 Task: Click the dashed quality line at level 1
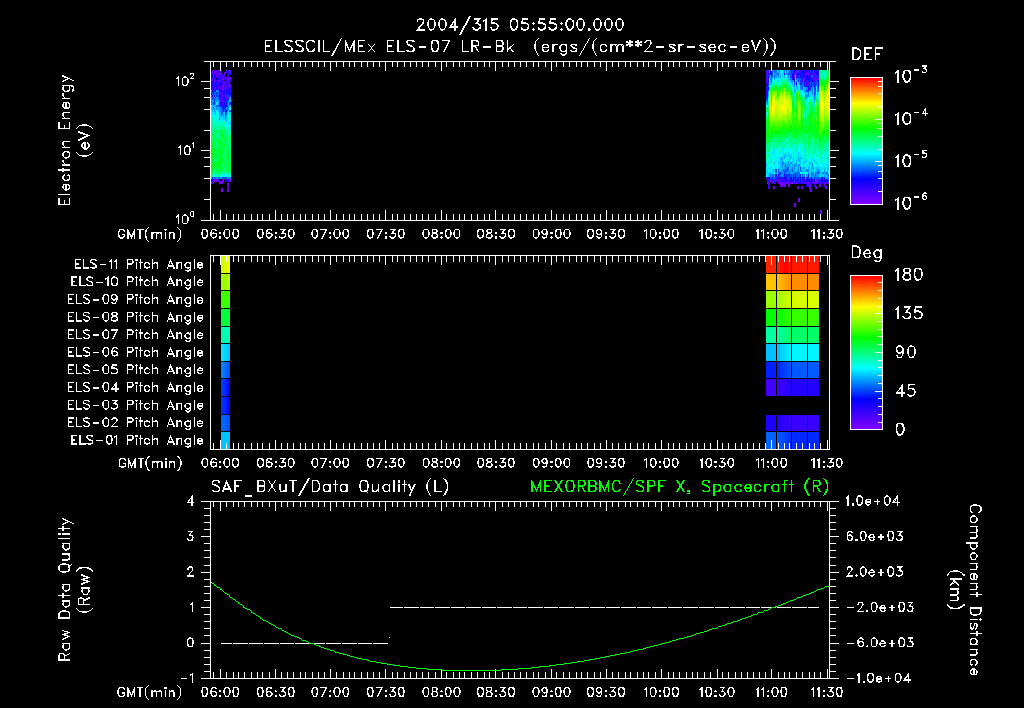[x=604, y=607]
